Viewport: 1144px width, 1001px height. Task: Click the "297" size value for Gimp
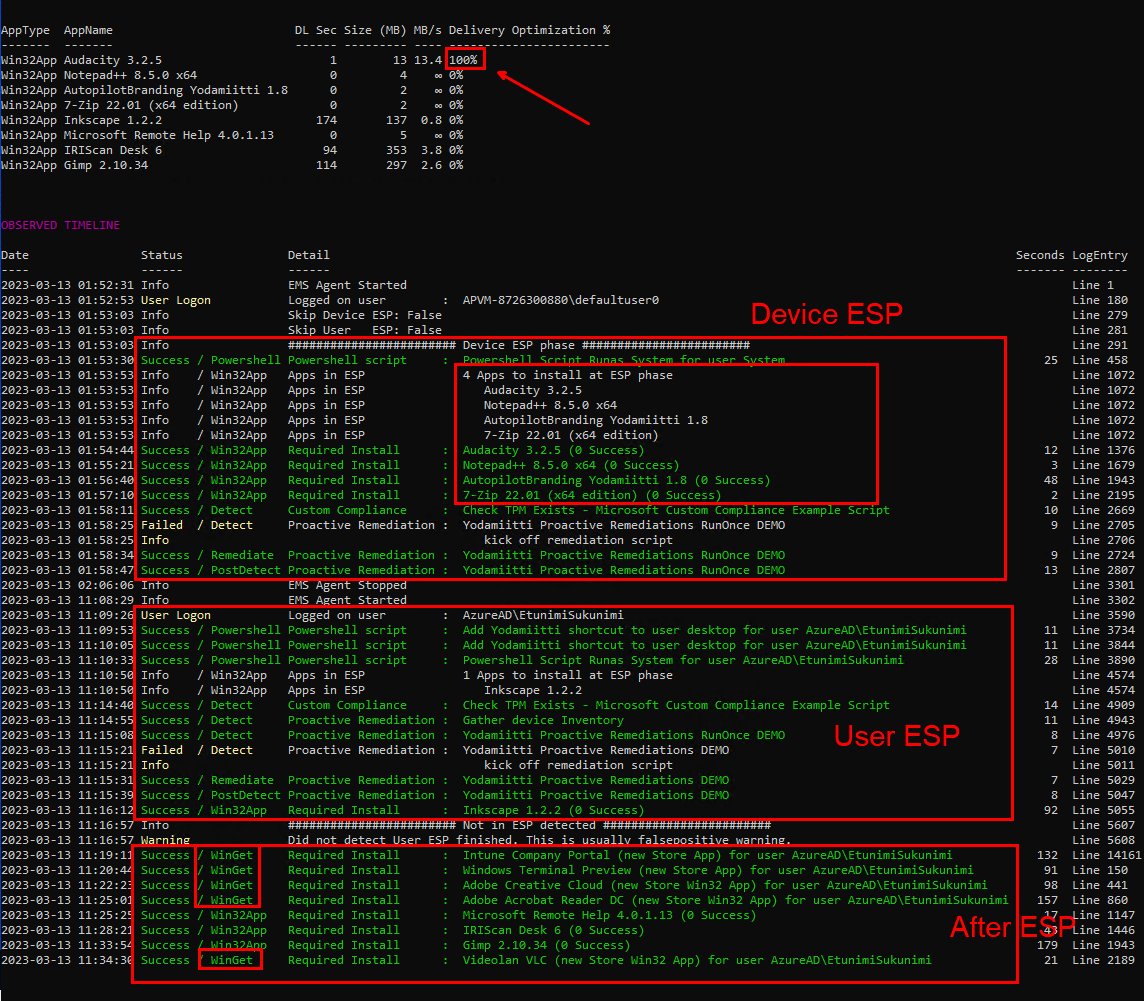click(x=396, y=165)
